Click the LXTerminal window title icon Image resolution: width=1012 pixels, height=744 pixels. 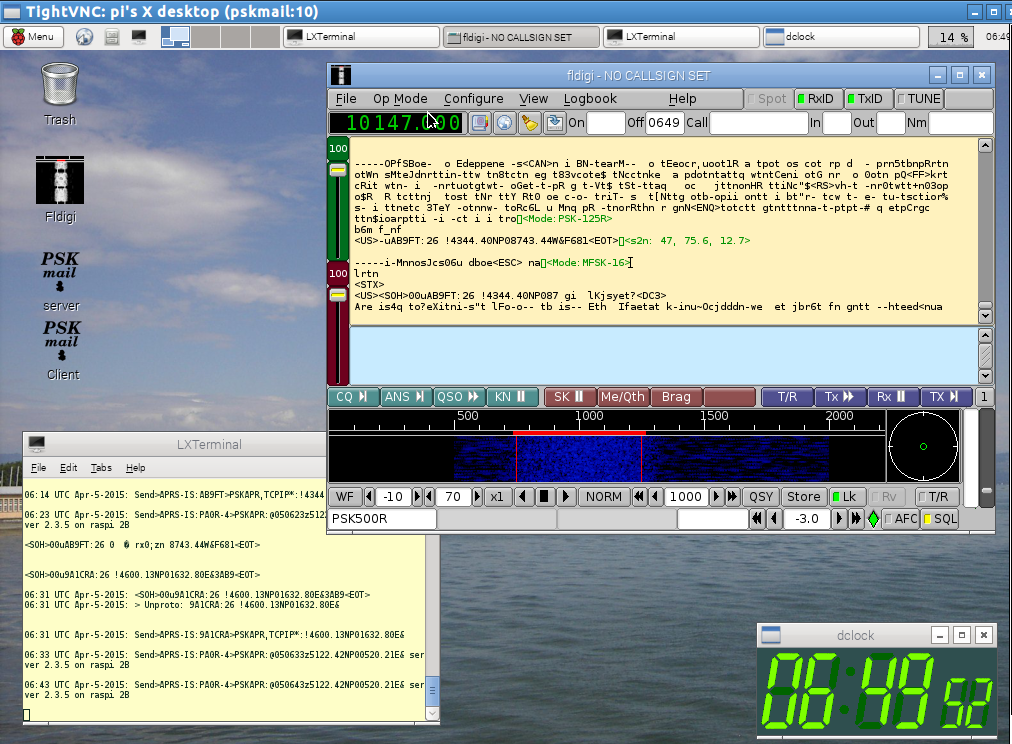[37, 444]
